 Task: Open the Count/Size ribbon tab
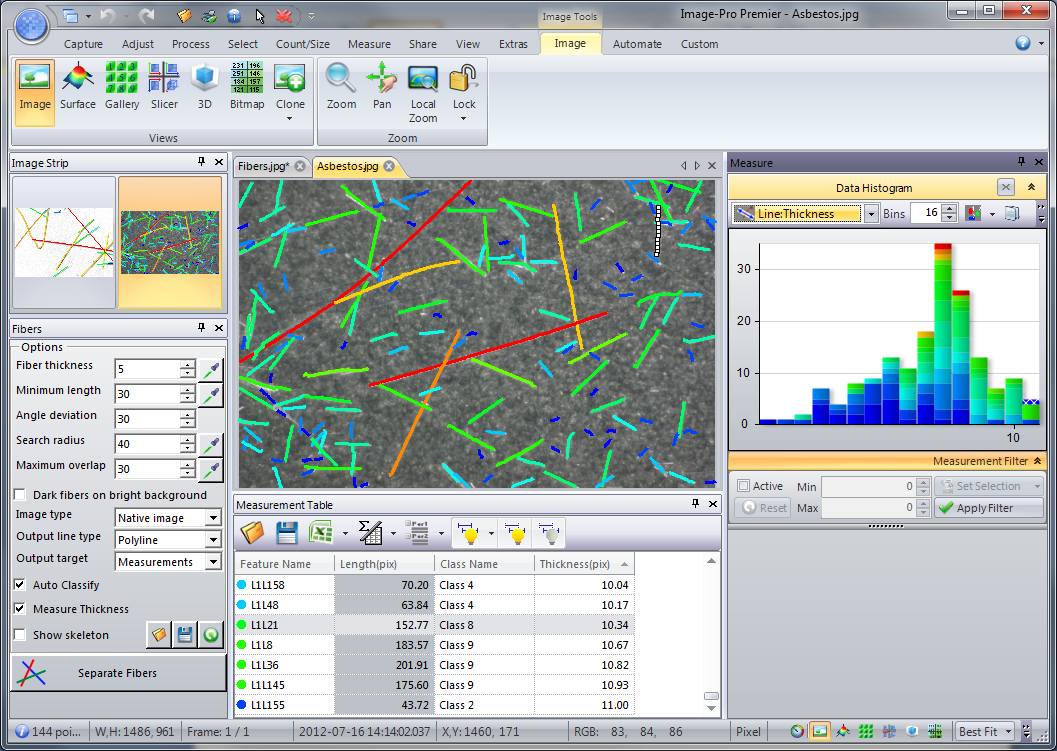[x=302, y=44]
